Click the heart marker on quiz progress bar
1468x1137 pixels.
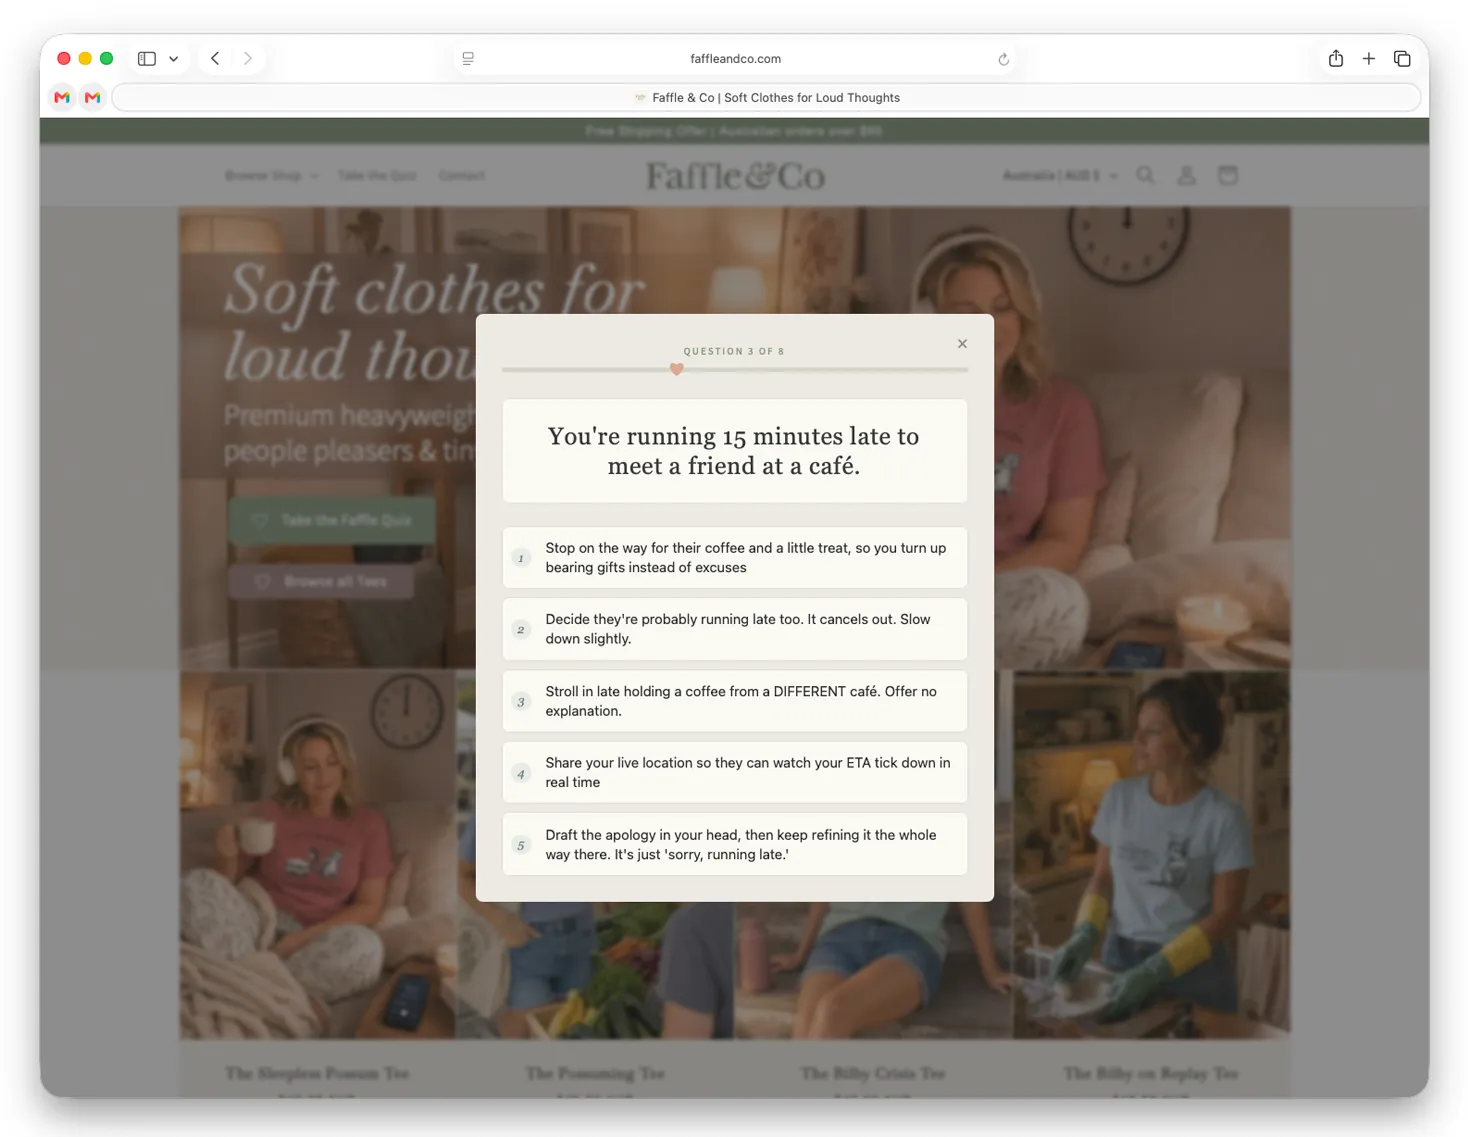[677, 369]
